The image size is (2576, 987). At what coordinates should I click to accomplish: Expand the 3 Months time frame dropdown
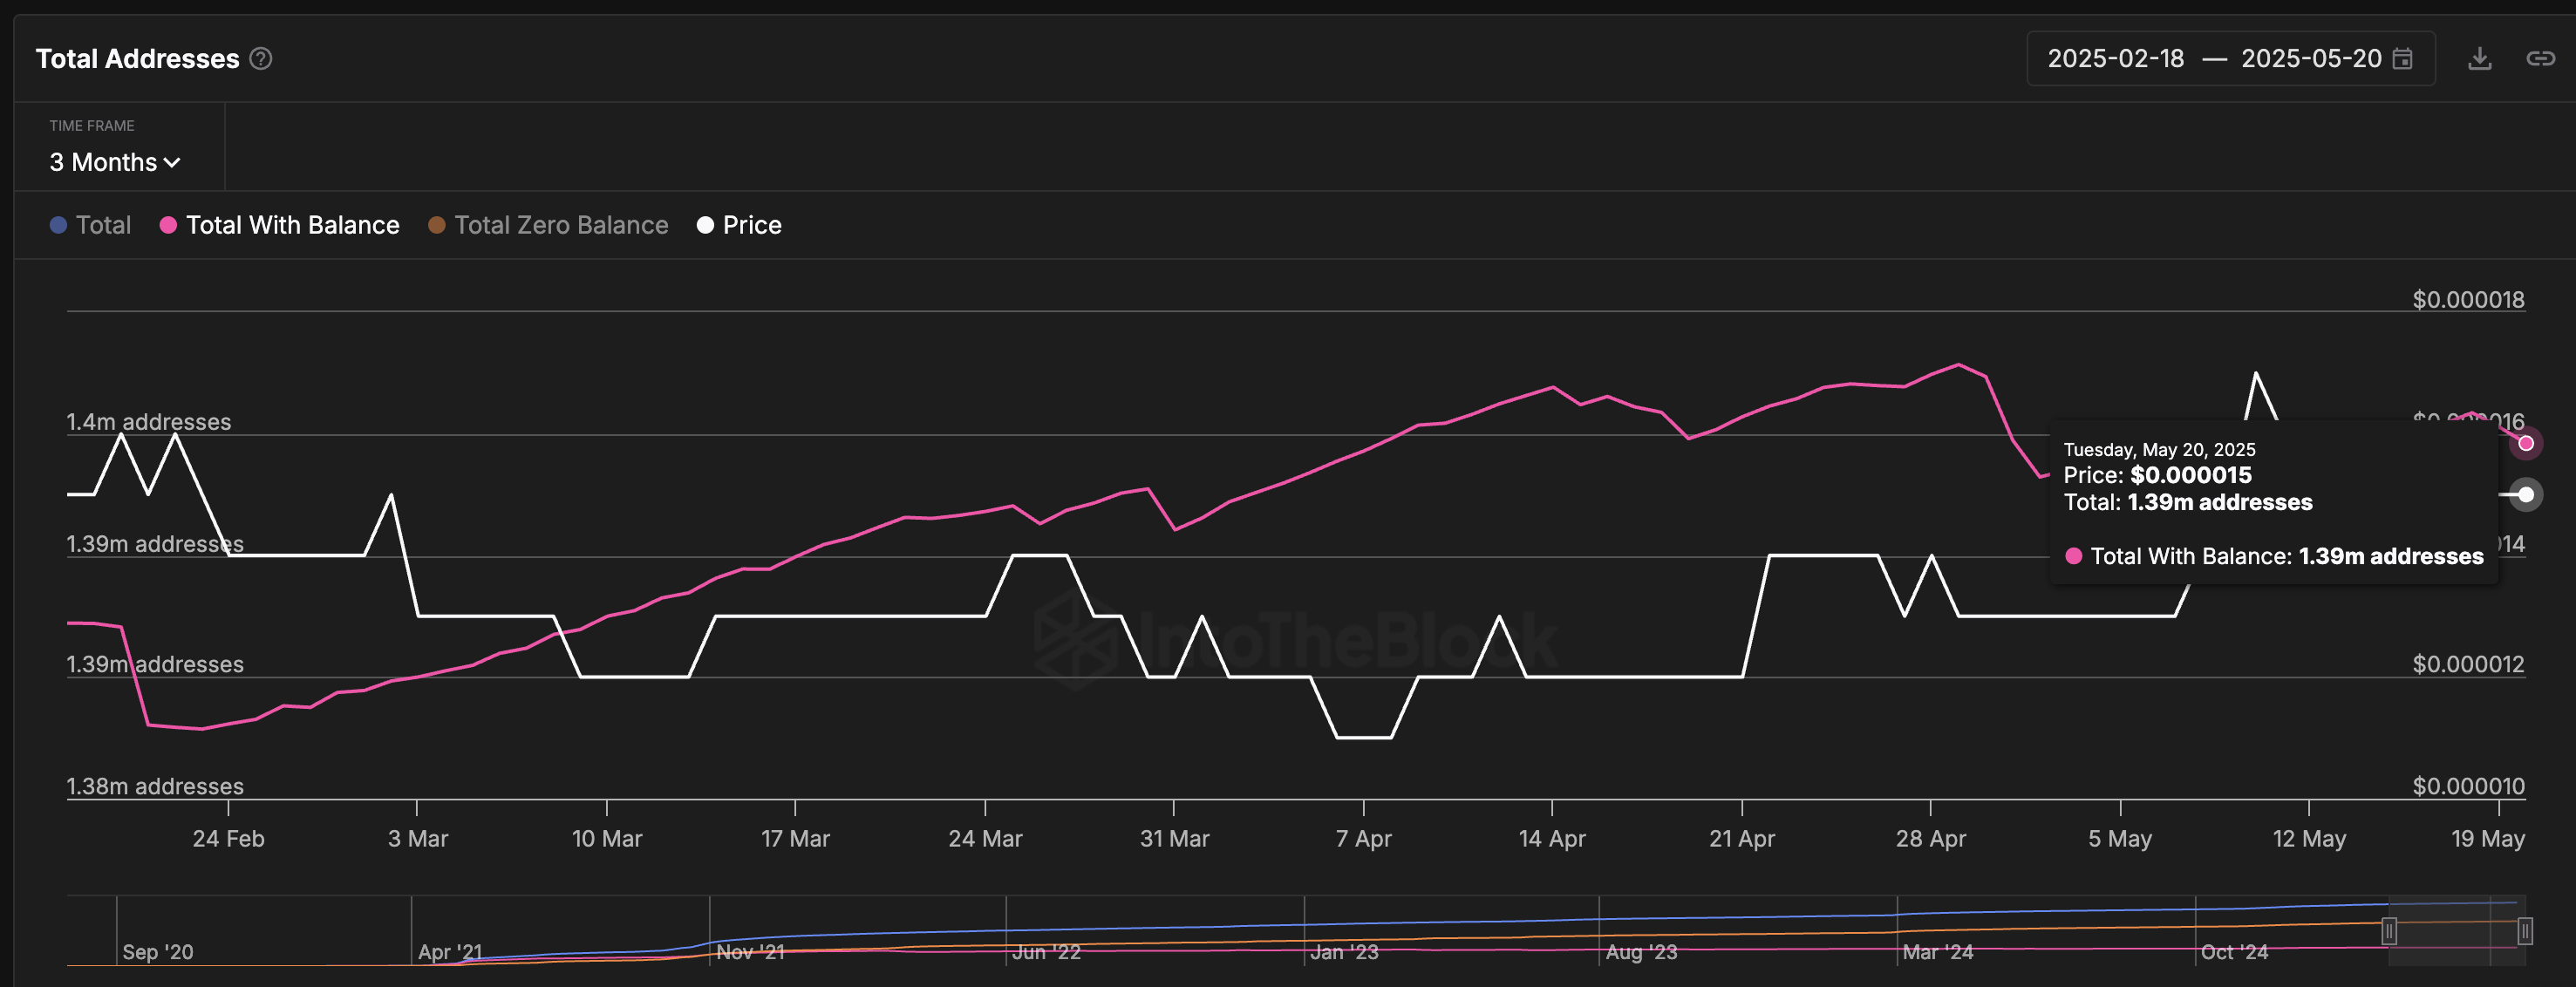[115, 162]
